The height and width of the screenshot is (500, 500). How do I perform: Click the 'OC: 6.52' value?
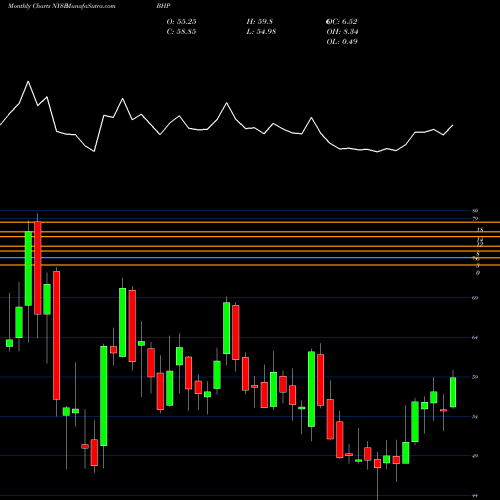342,22
